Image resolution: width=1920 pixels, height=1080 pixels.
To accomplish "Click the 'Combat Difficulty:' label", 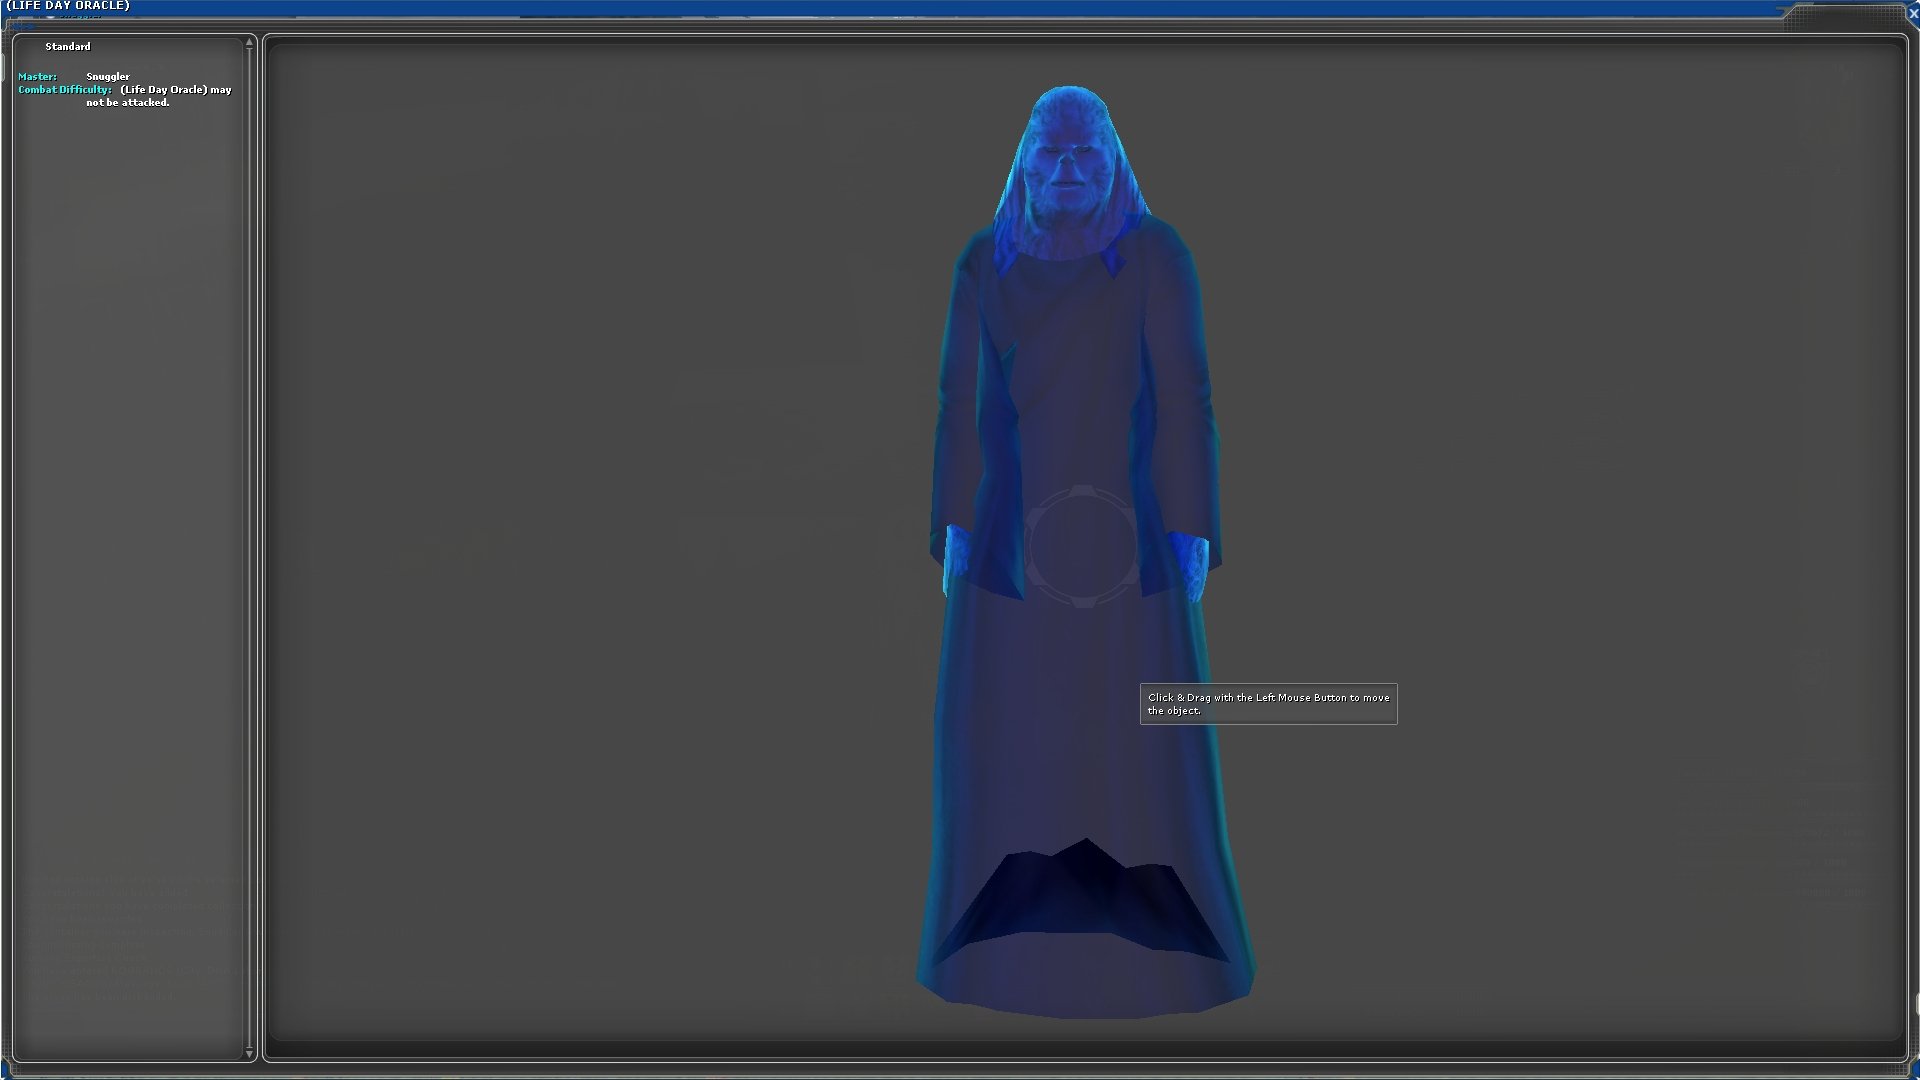I will (65, 90).
